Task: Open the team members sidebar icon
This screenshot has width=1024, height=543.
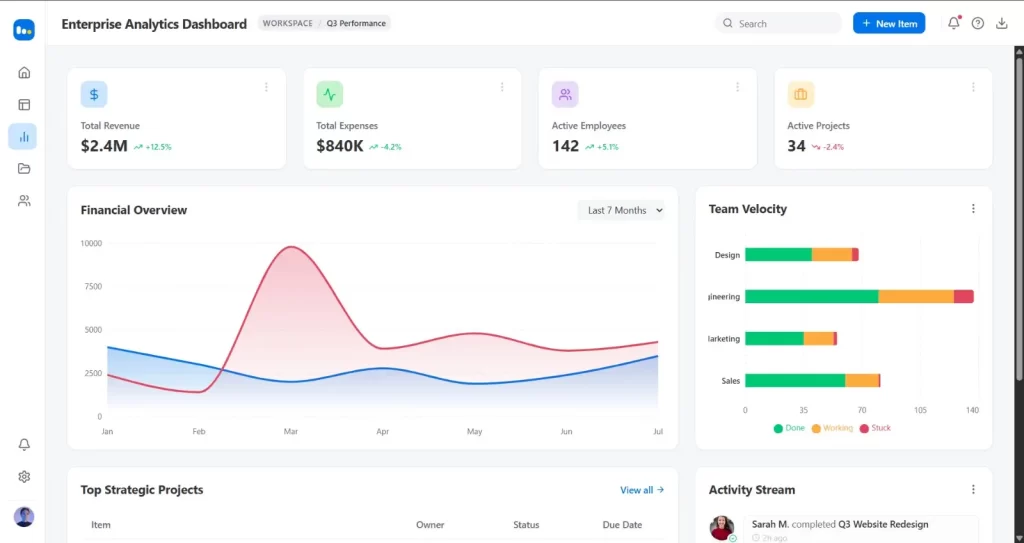Action: (24, 200)
